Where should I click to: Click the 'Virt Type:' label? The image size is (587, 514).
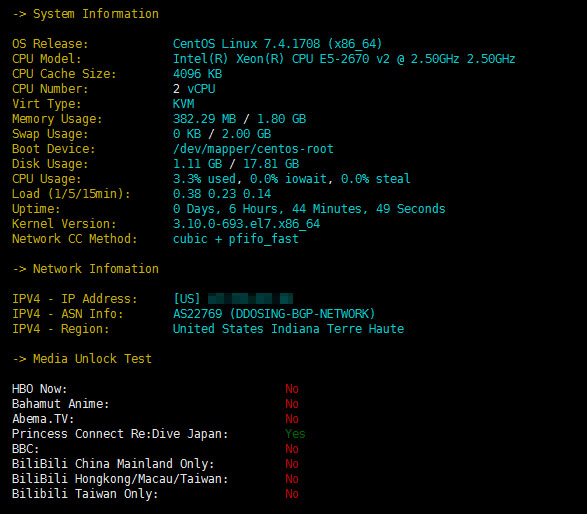click(x=47, y=104)
